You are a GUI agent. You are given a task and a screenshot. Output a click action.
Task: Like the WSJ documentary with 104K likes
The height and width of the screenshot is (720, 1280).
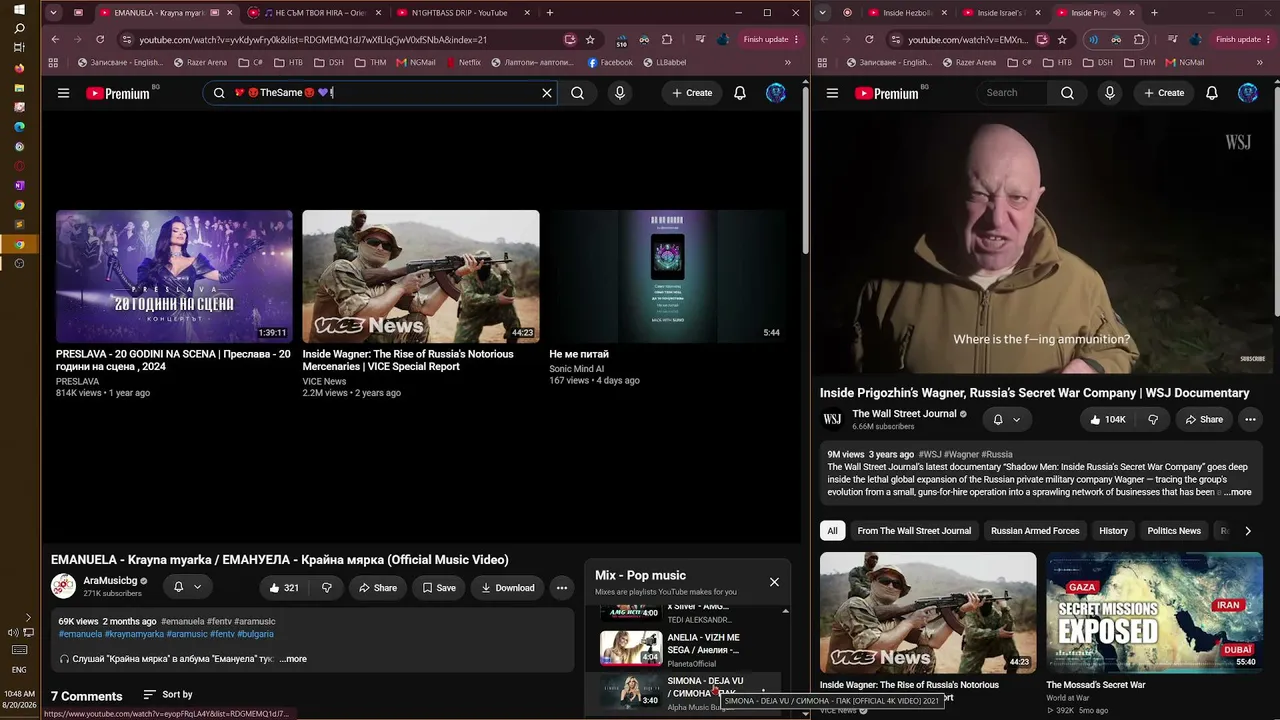[x=1107, y=420]
